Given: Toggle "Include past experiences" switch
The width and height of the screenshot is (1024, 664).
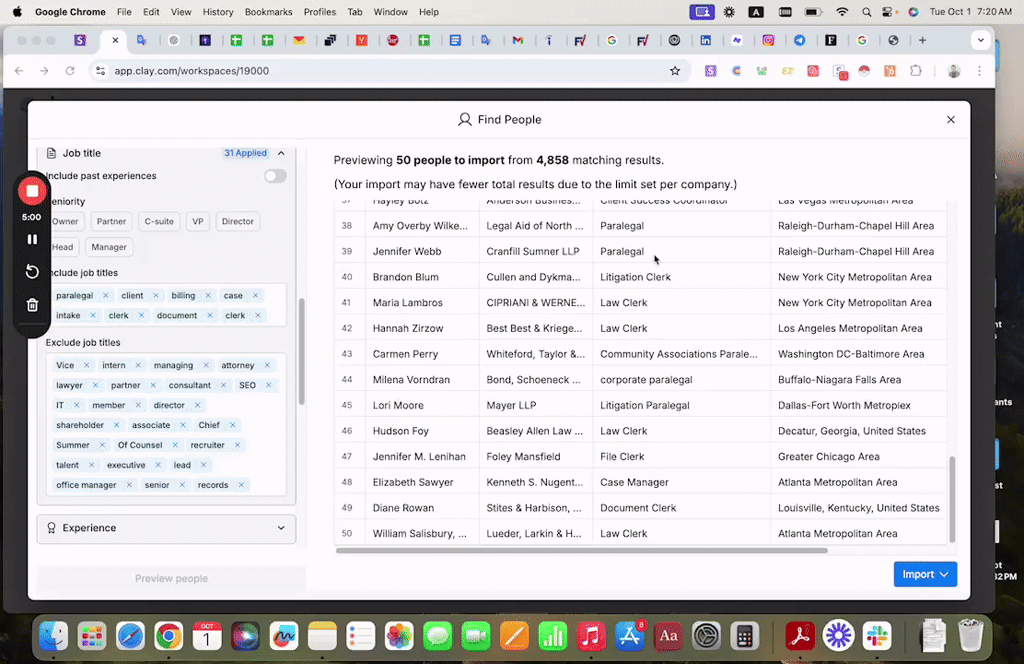Looking at the screenshot, I should coord(275,176).
